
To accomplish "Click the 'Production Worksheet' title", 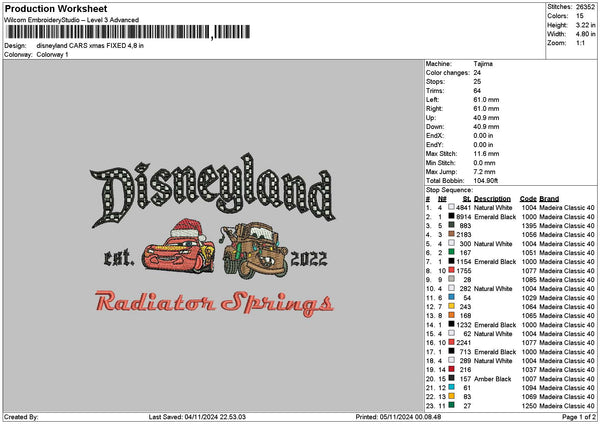I will (56, 8).
